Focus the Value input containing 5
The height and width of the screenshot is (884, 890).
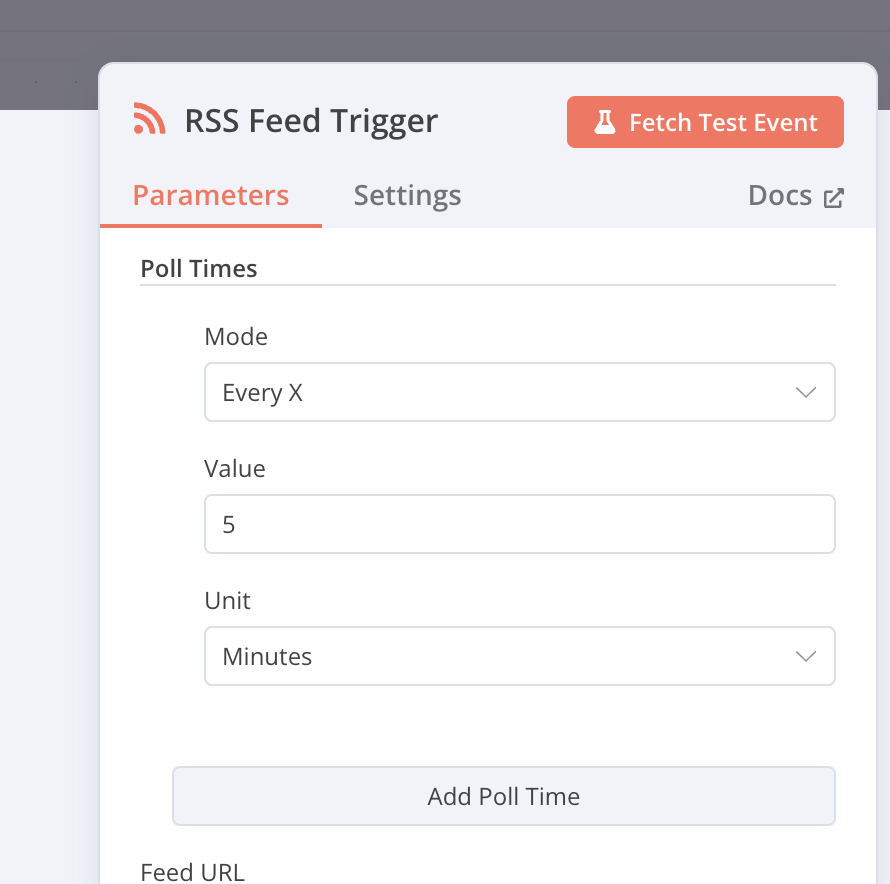[x=519, y=524]
